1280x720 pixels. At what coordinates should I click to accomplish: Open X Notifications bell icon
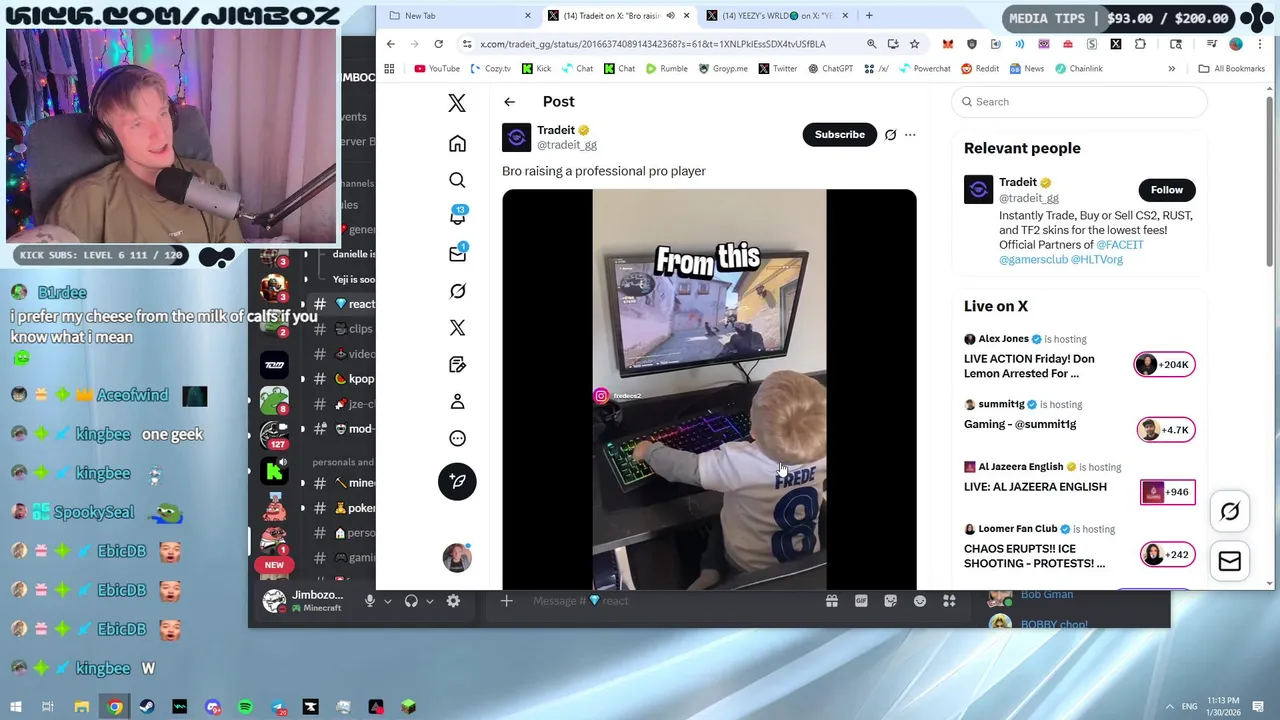[x=457, y=216]
